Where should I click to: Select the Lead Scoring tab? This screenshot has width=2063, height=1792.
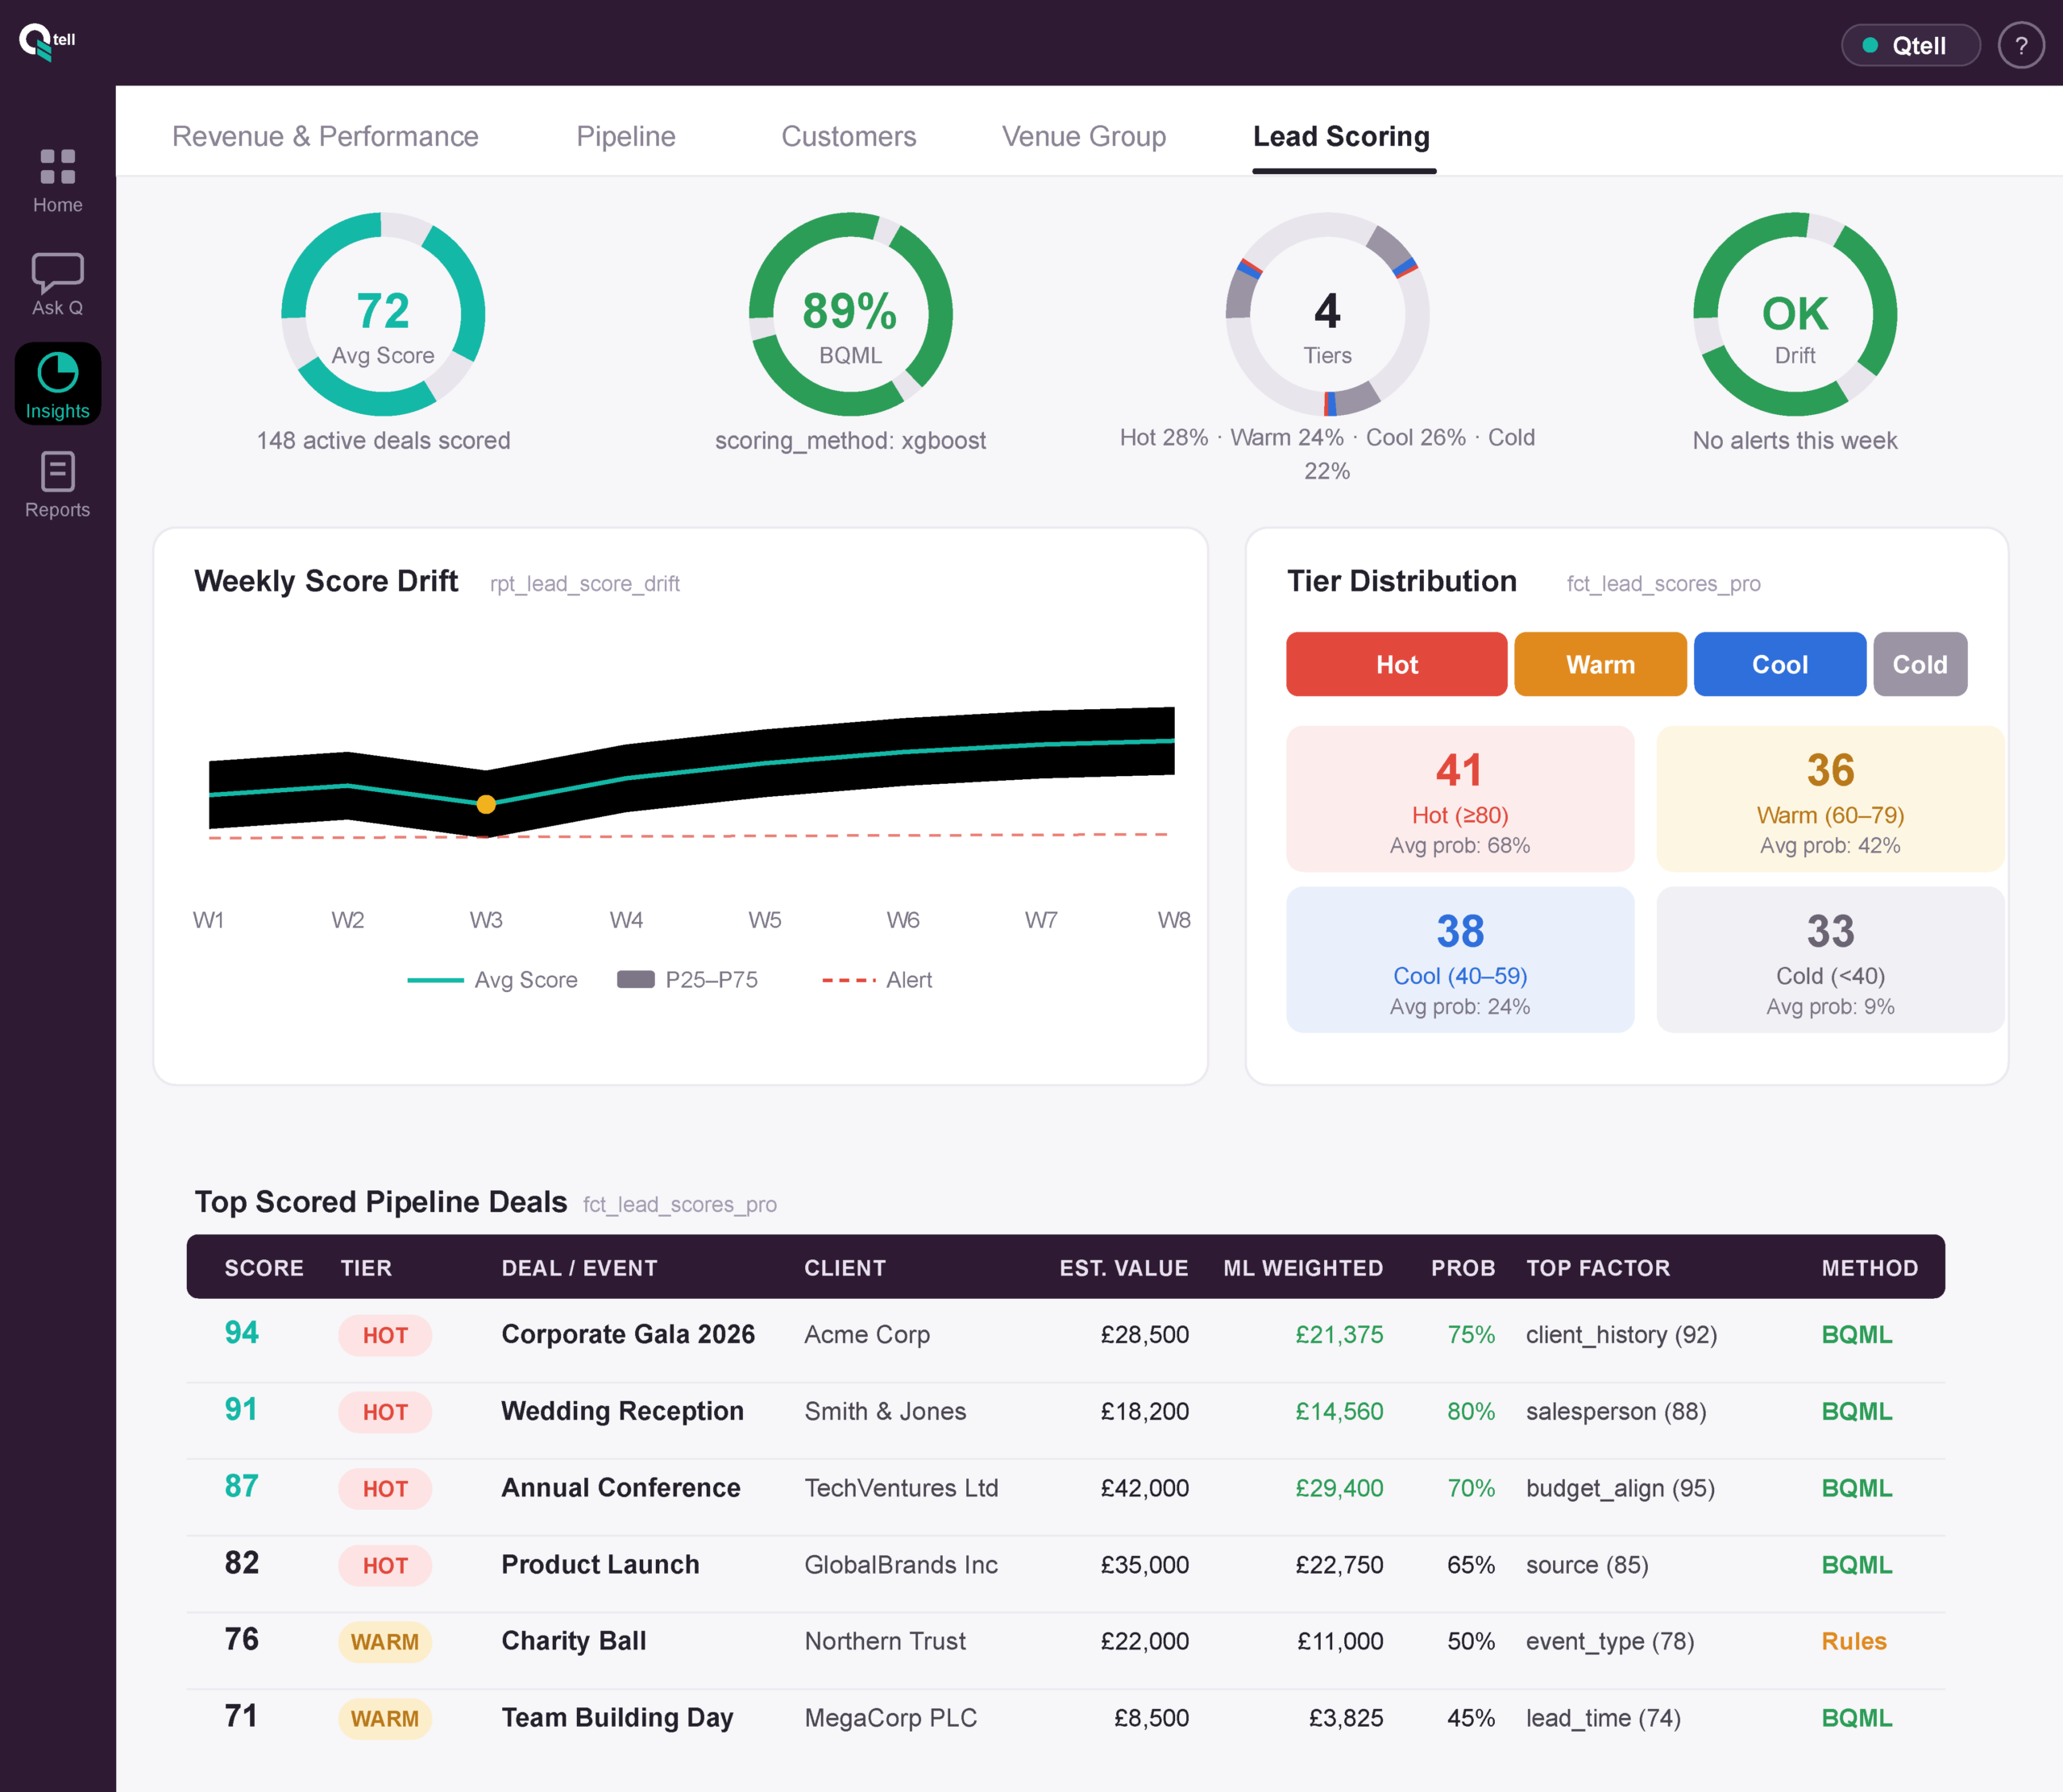(x=1341, y=136)
